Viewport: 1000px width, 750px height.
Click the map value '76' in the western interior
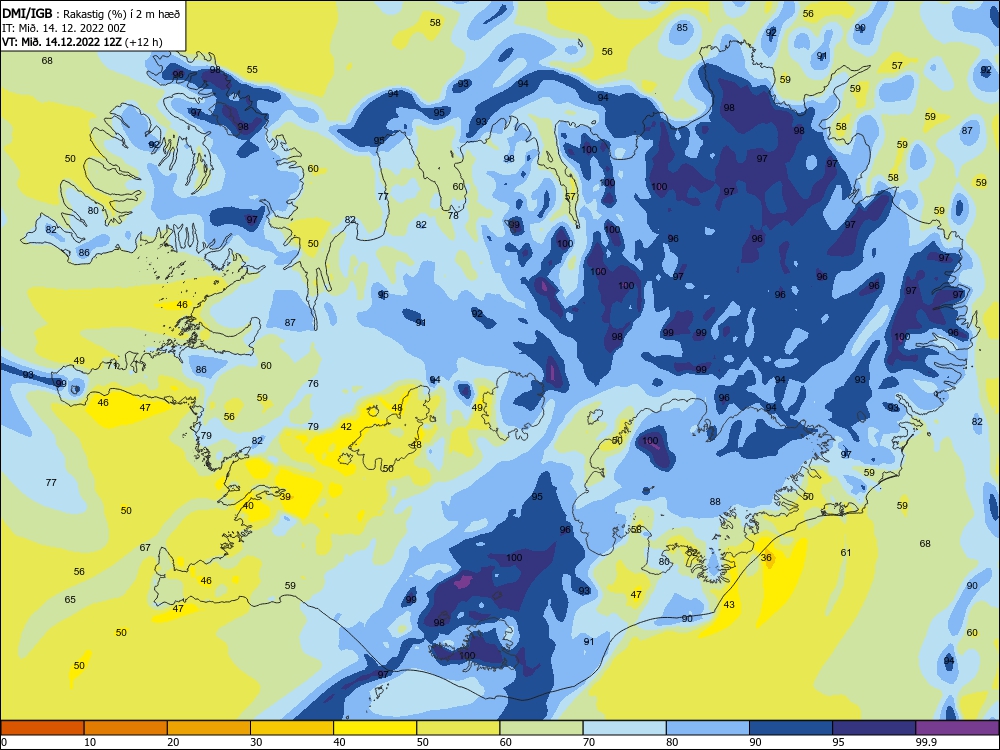[313, 384]
